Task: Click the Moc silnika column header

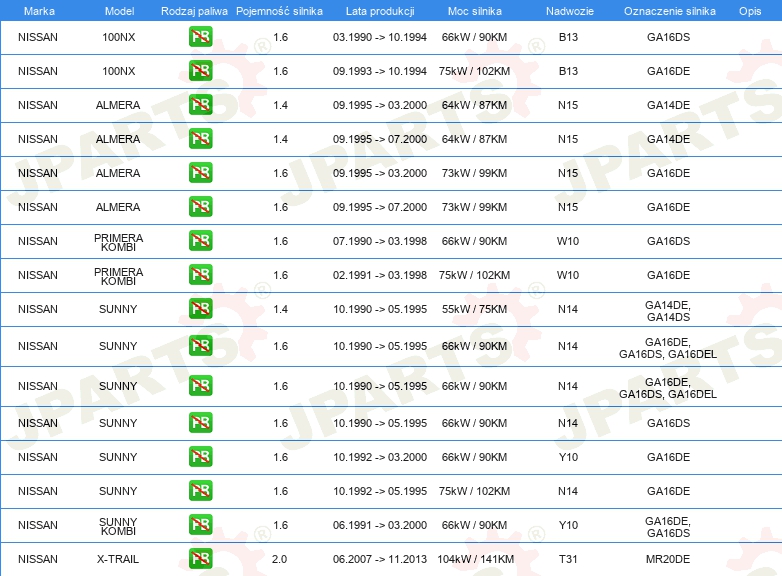Action: pos(475,11)
